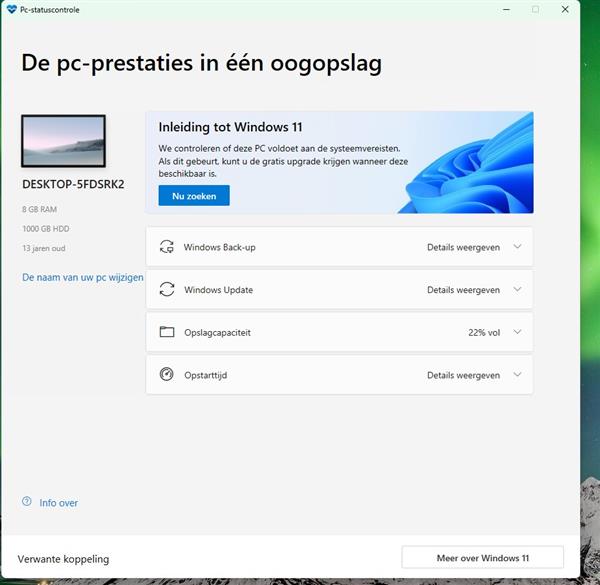Click De naam van uw pc wijzigen link
The height and width of the screenshot is (585, 600).
click(83, 277)
